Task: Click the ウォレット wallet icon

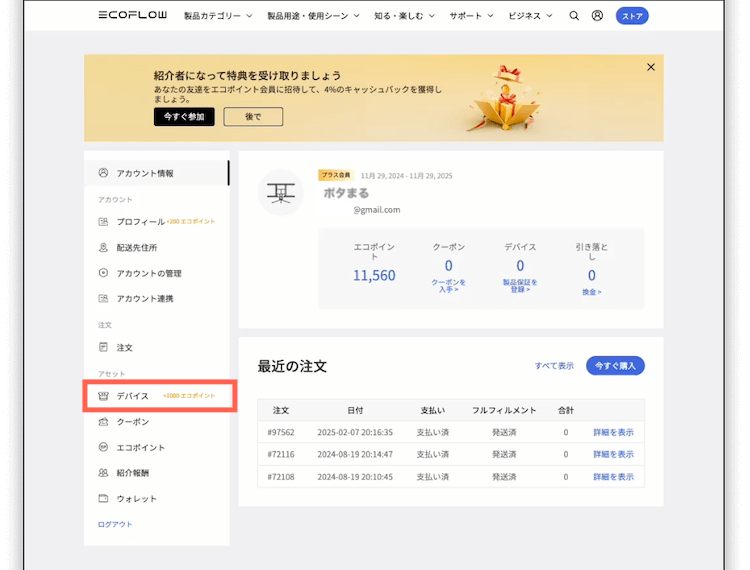Action: (x=103, y=498)
